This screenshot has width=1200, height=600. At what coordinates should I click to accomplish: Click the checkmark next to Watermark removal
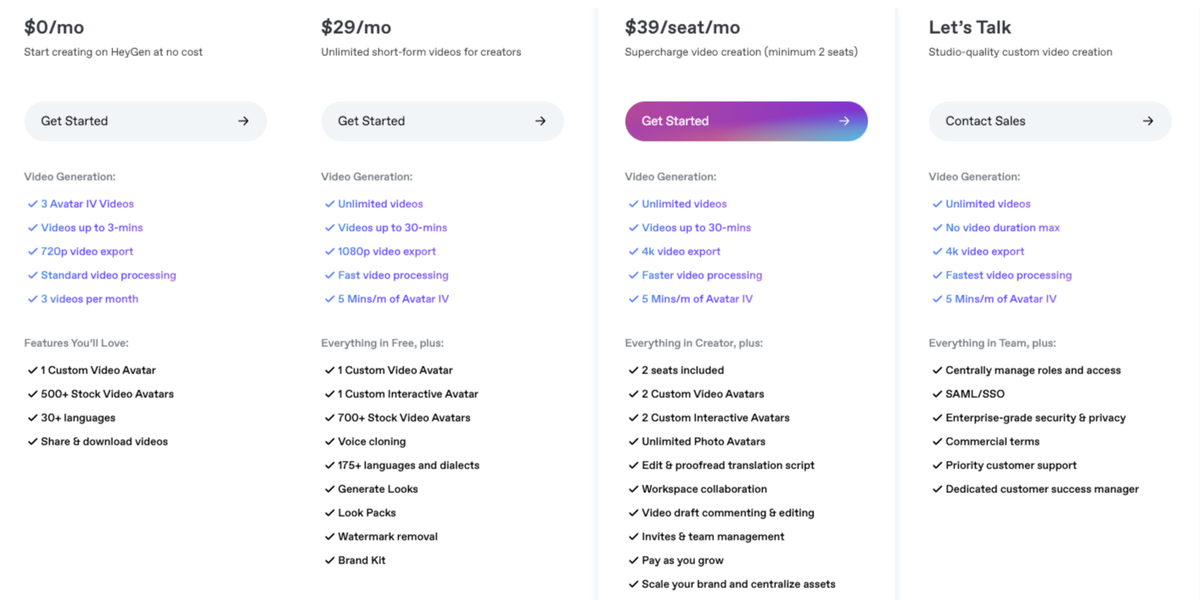(x=329, y=536)
